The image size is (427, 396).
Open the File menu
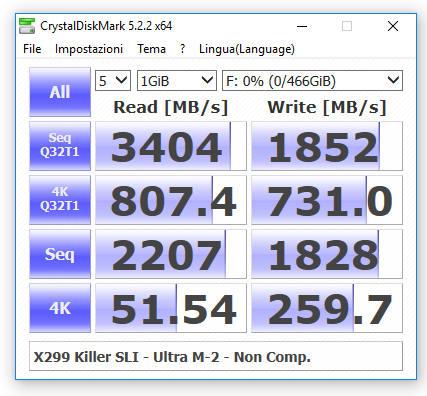(32, 49)
